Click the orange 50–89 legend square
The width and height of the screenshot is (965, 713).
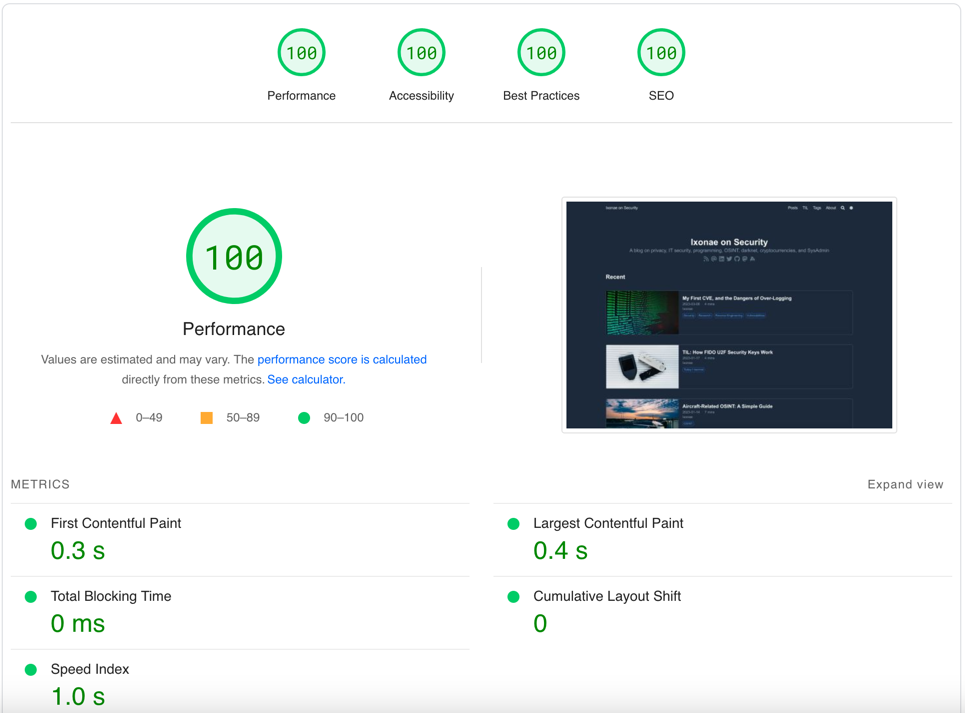tap(206, 417)
